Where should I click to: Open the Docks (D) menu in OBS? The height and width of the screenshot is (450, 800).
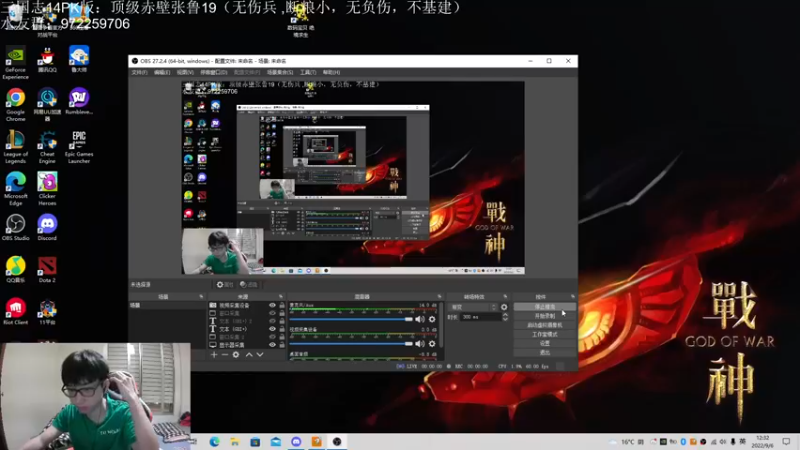pos(214,72)
